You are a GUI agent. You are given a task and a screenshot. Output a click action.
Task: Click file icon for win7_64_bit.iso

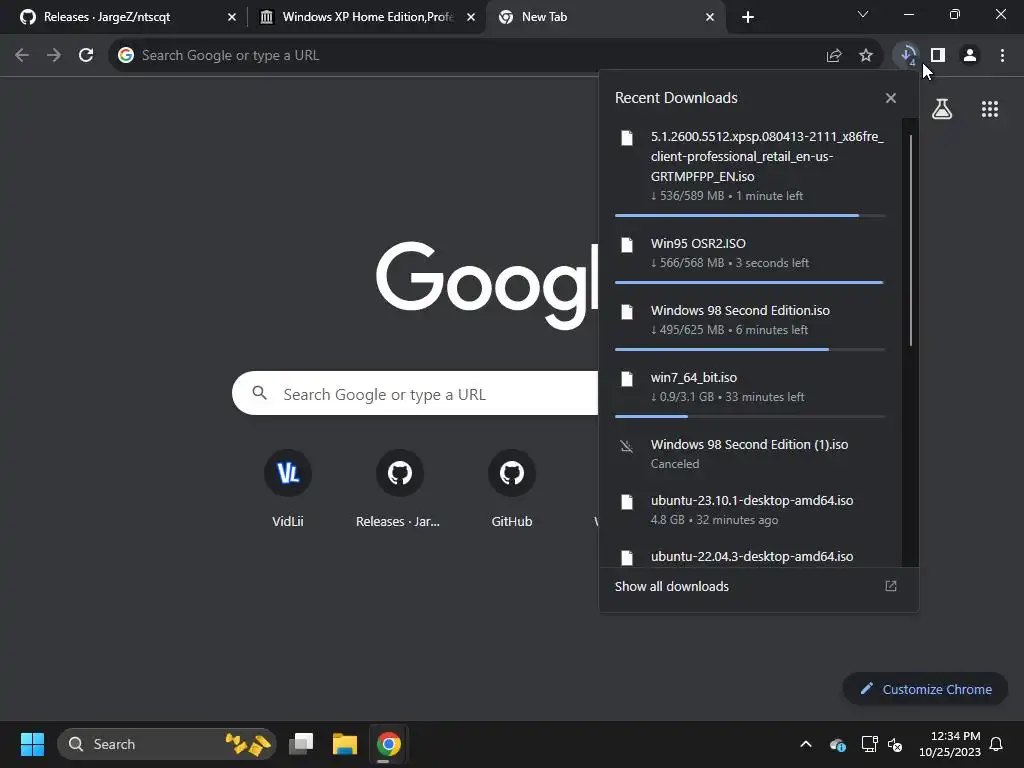tap(627, 379)
